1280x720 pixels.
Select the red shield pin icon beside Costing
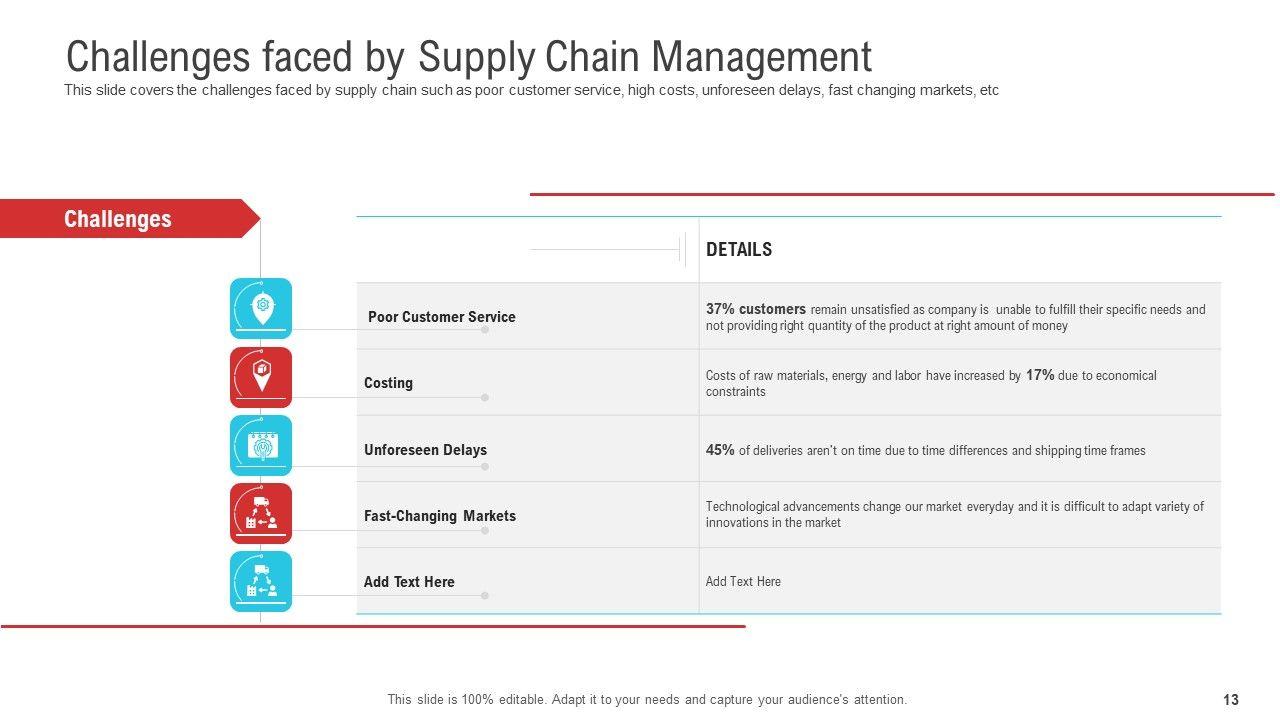coord(261,377)
